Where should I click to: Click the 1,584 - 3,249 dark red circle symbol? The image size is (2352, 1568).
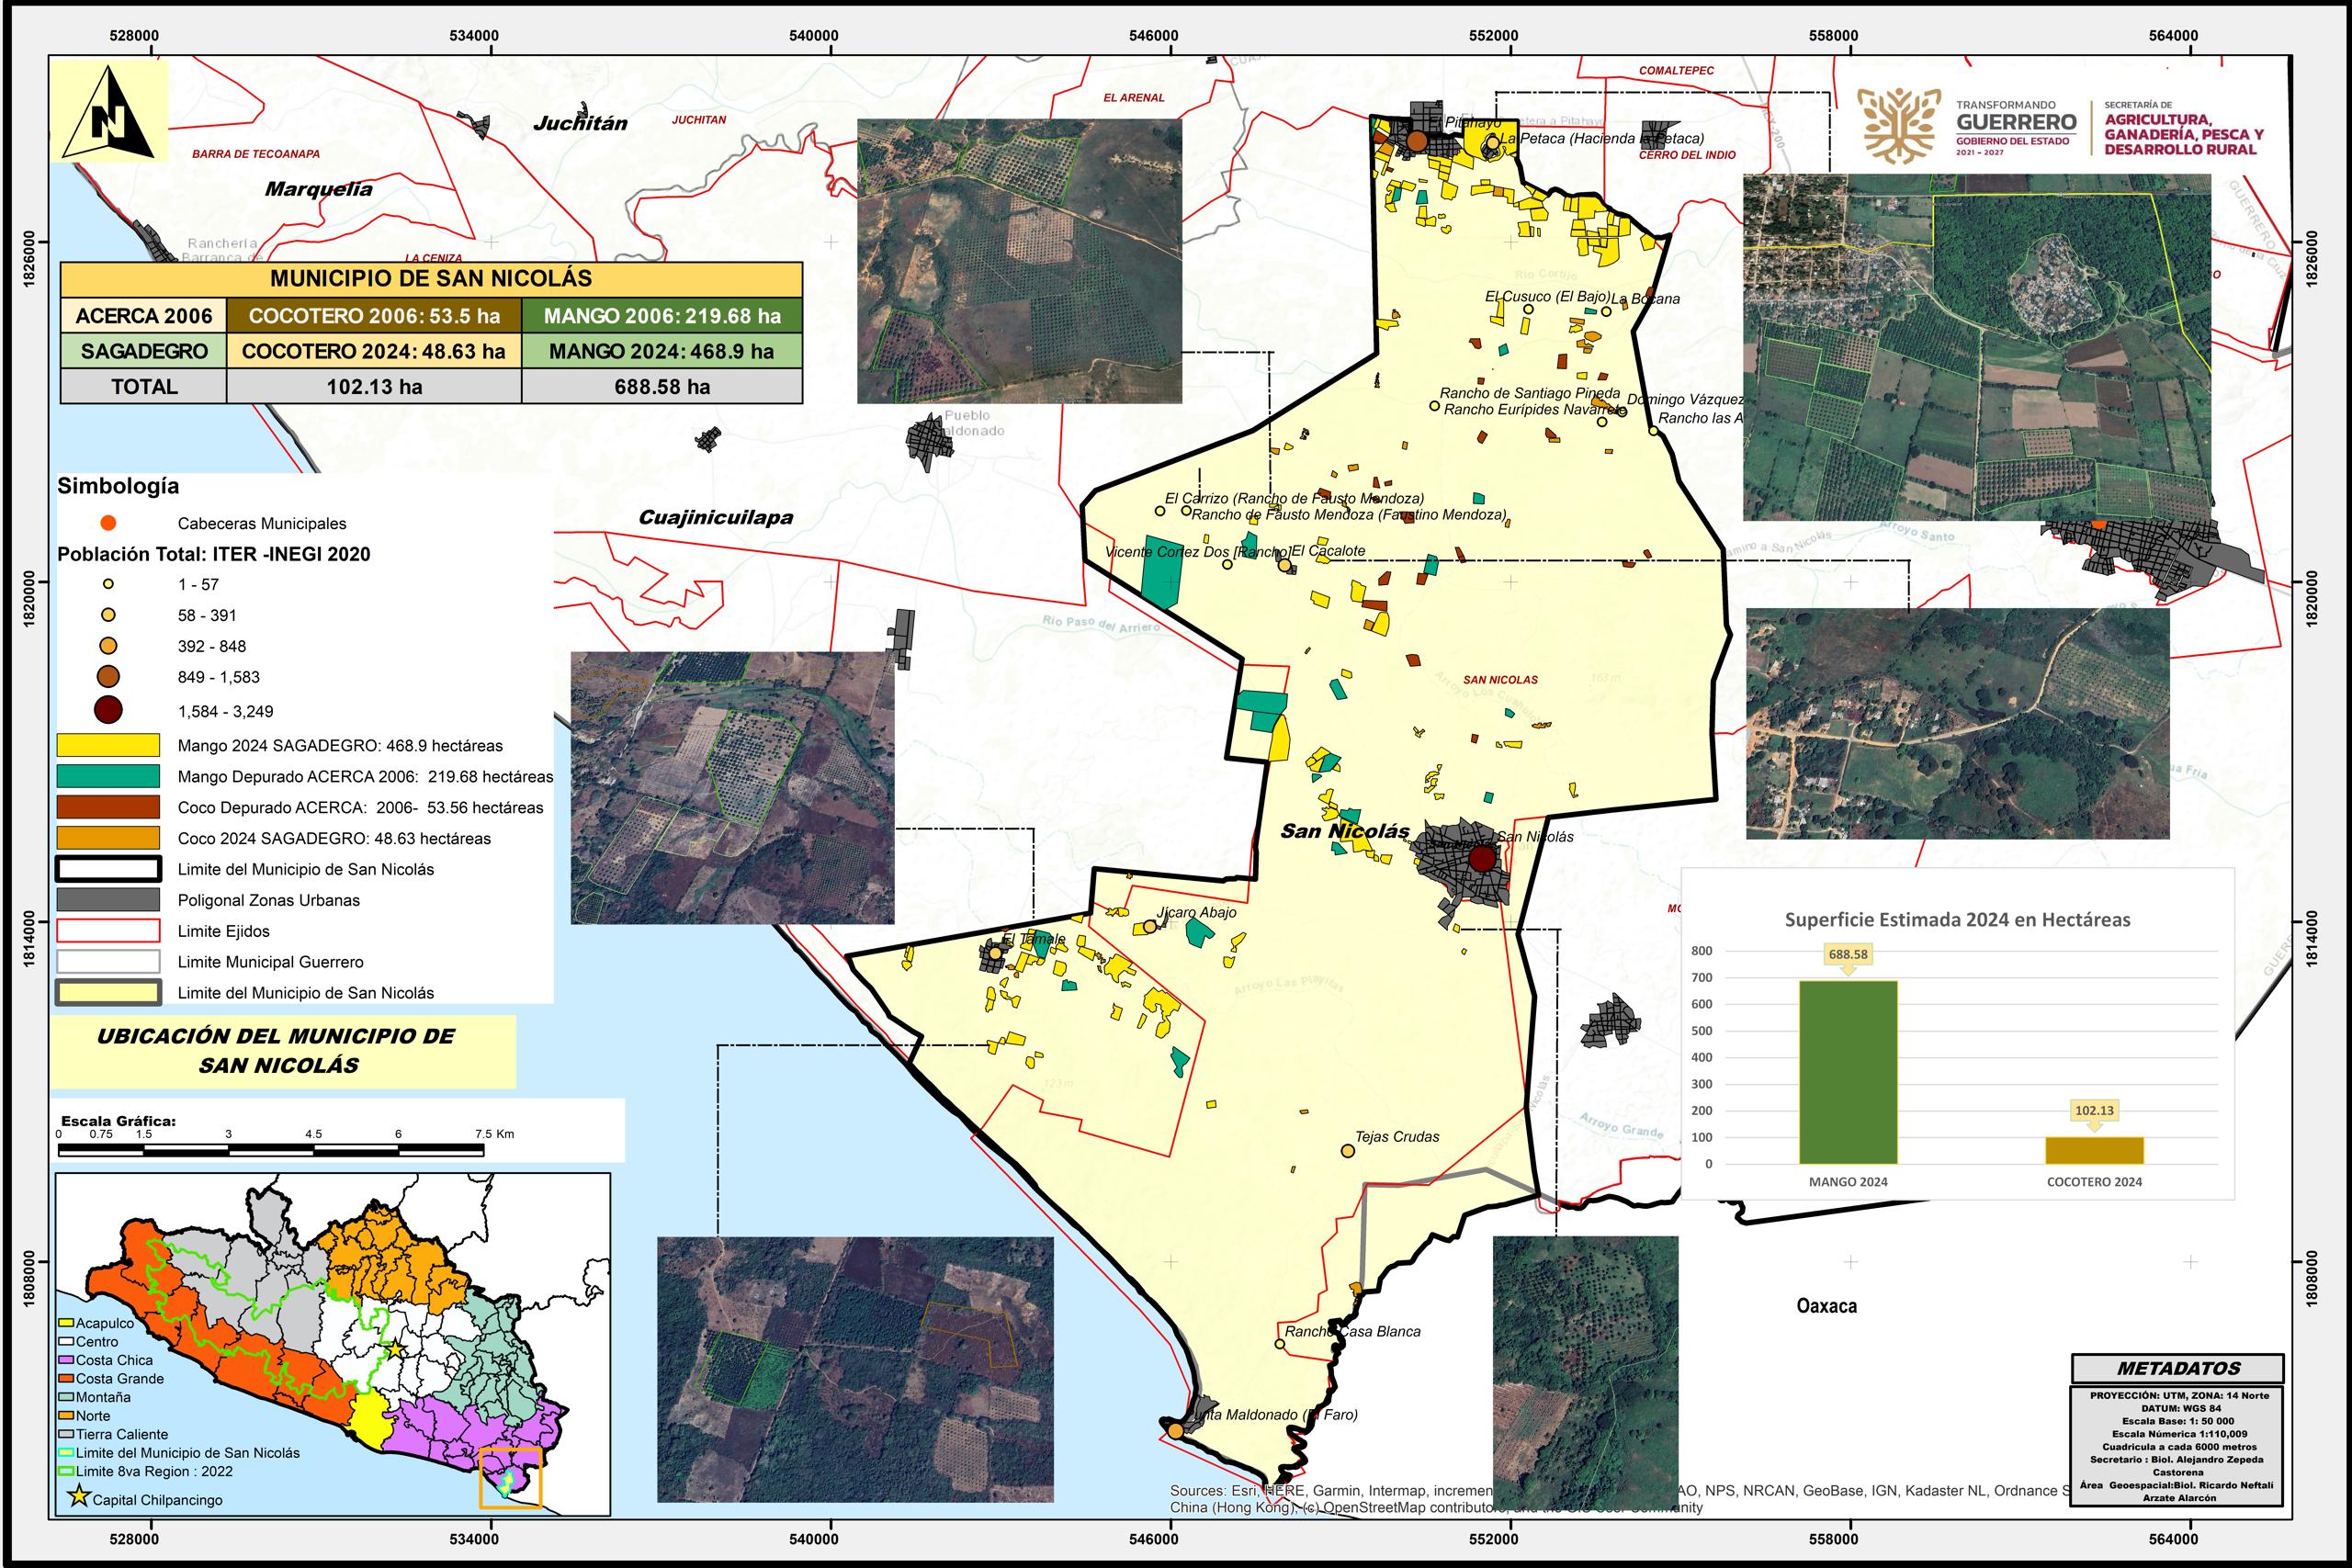(108, 711)
